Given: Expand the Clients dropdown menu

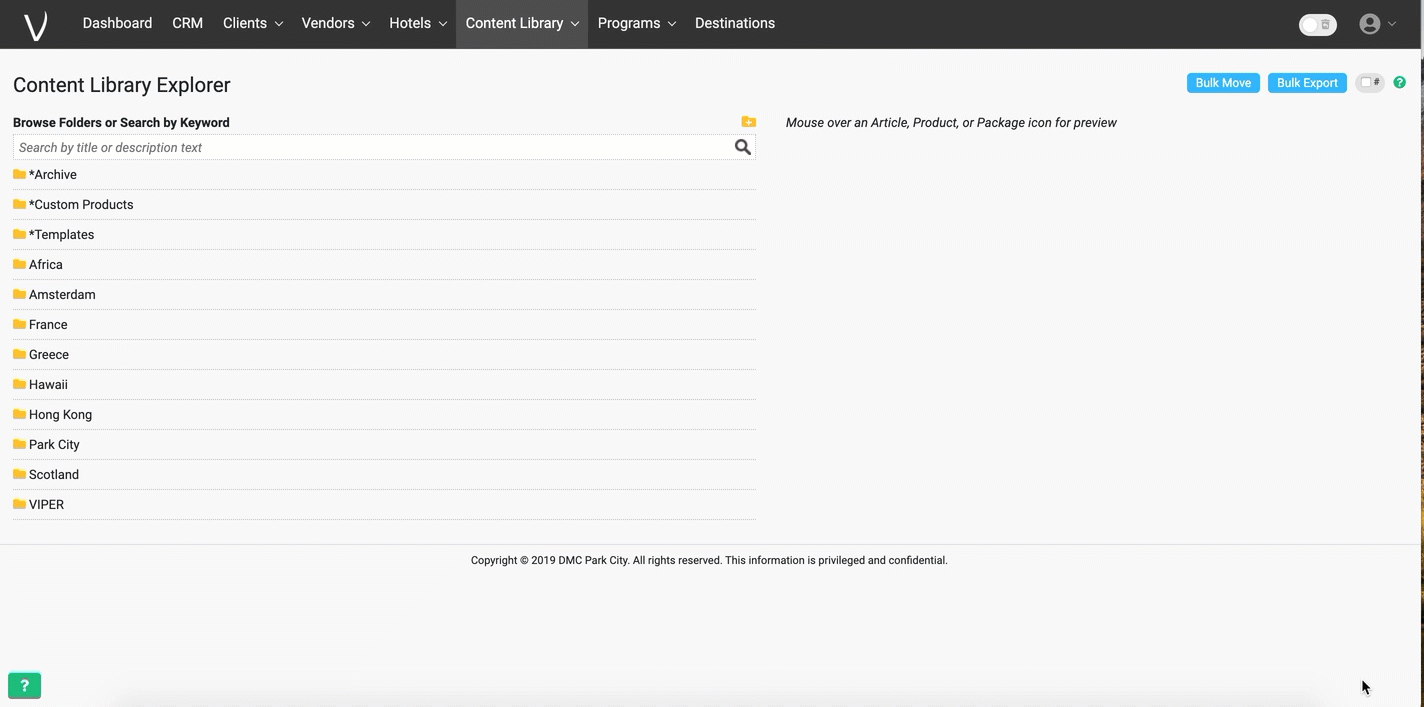Looking at the screenshot, I should (253, 23).
